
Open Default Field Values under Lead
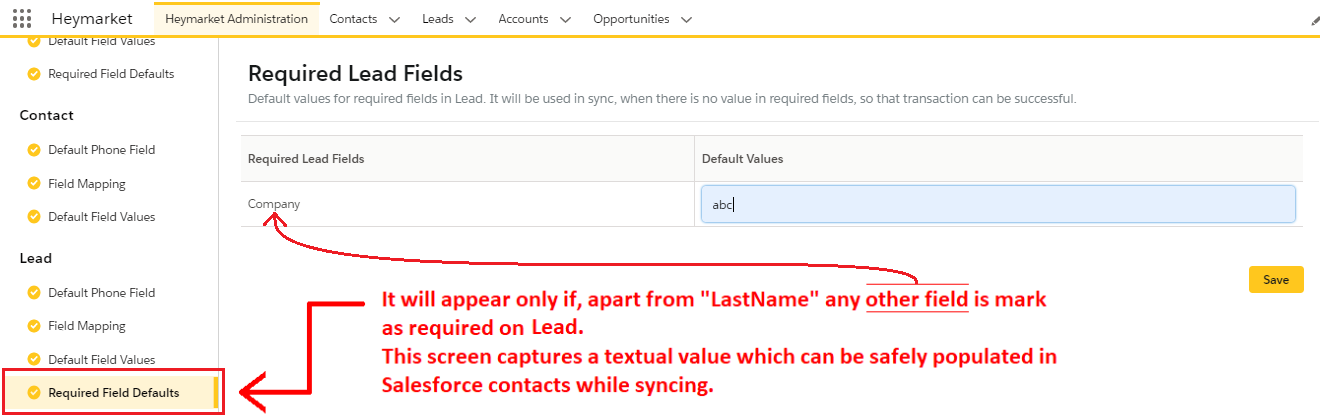(x=101, y=359)
